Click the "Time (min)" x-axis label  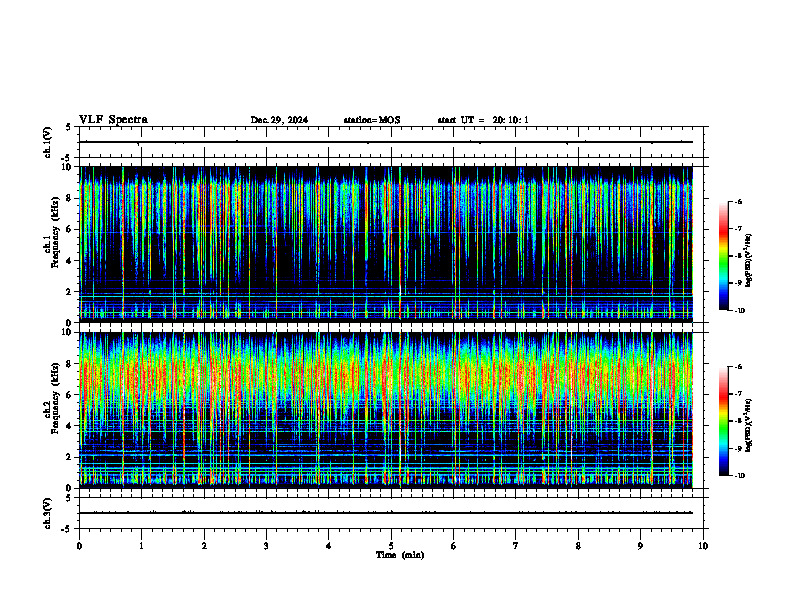[x=400, y=555]
